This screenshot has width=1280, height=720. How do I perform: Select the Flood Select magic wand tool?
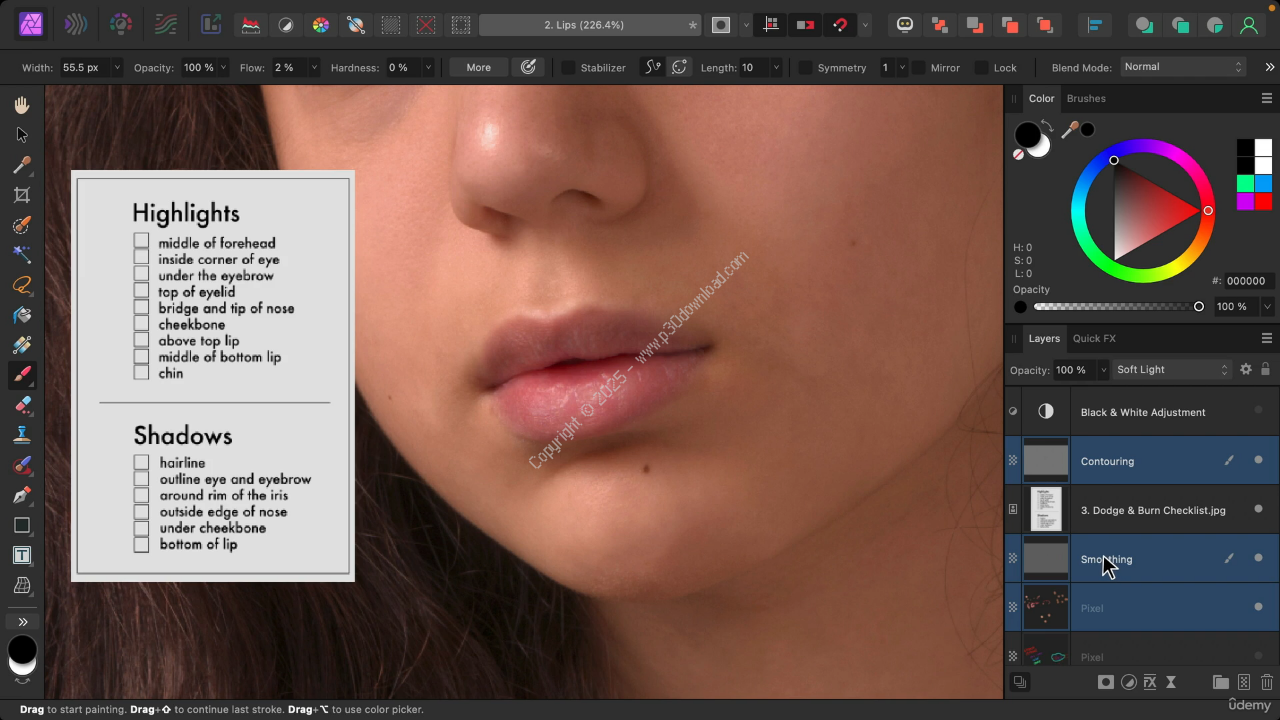22,255
